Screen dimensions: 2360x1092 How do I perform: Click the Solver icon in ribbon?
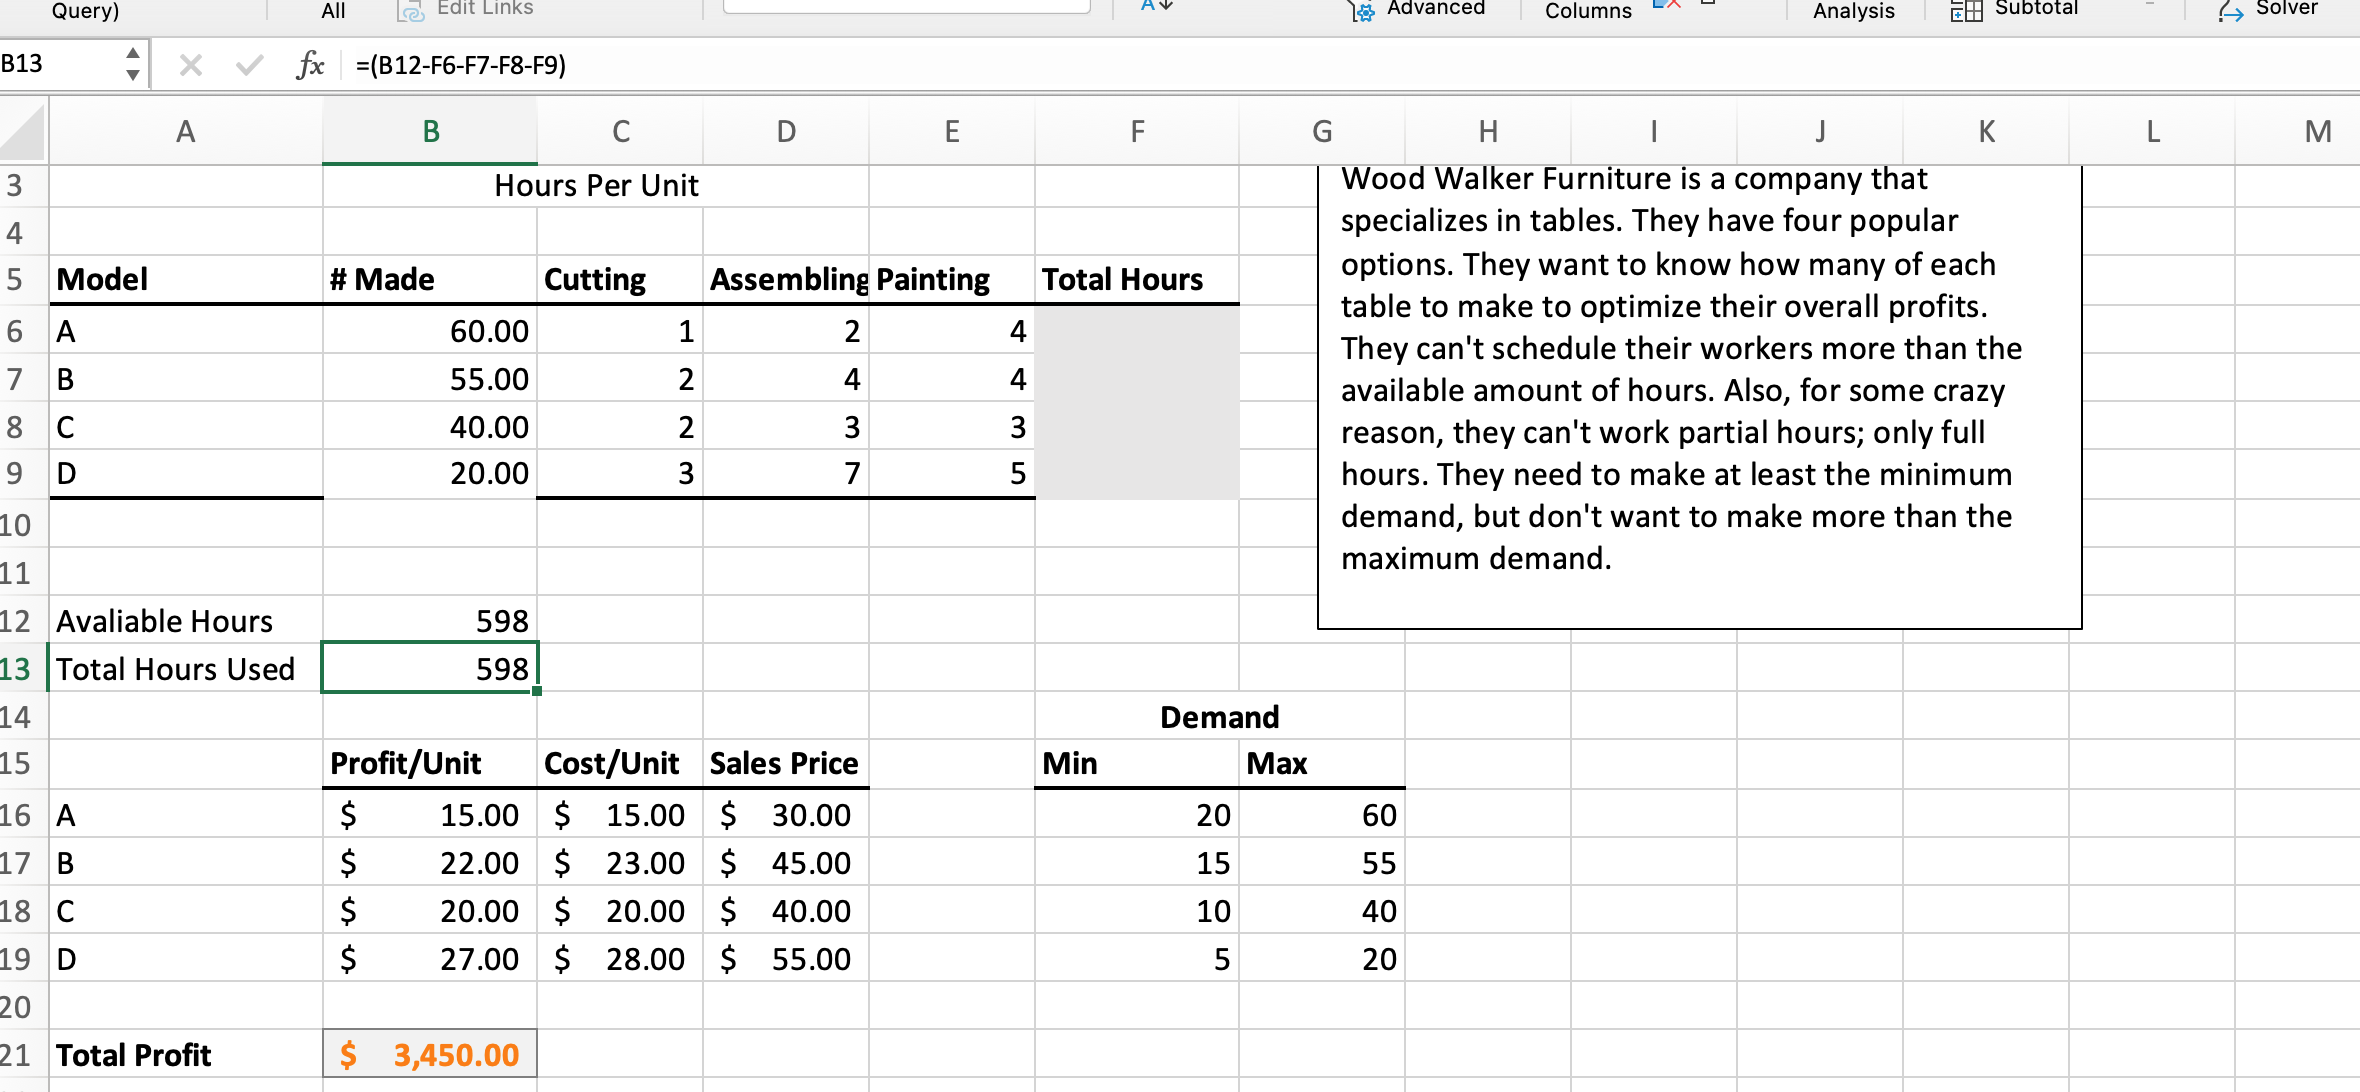tap(2230, 11)
